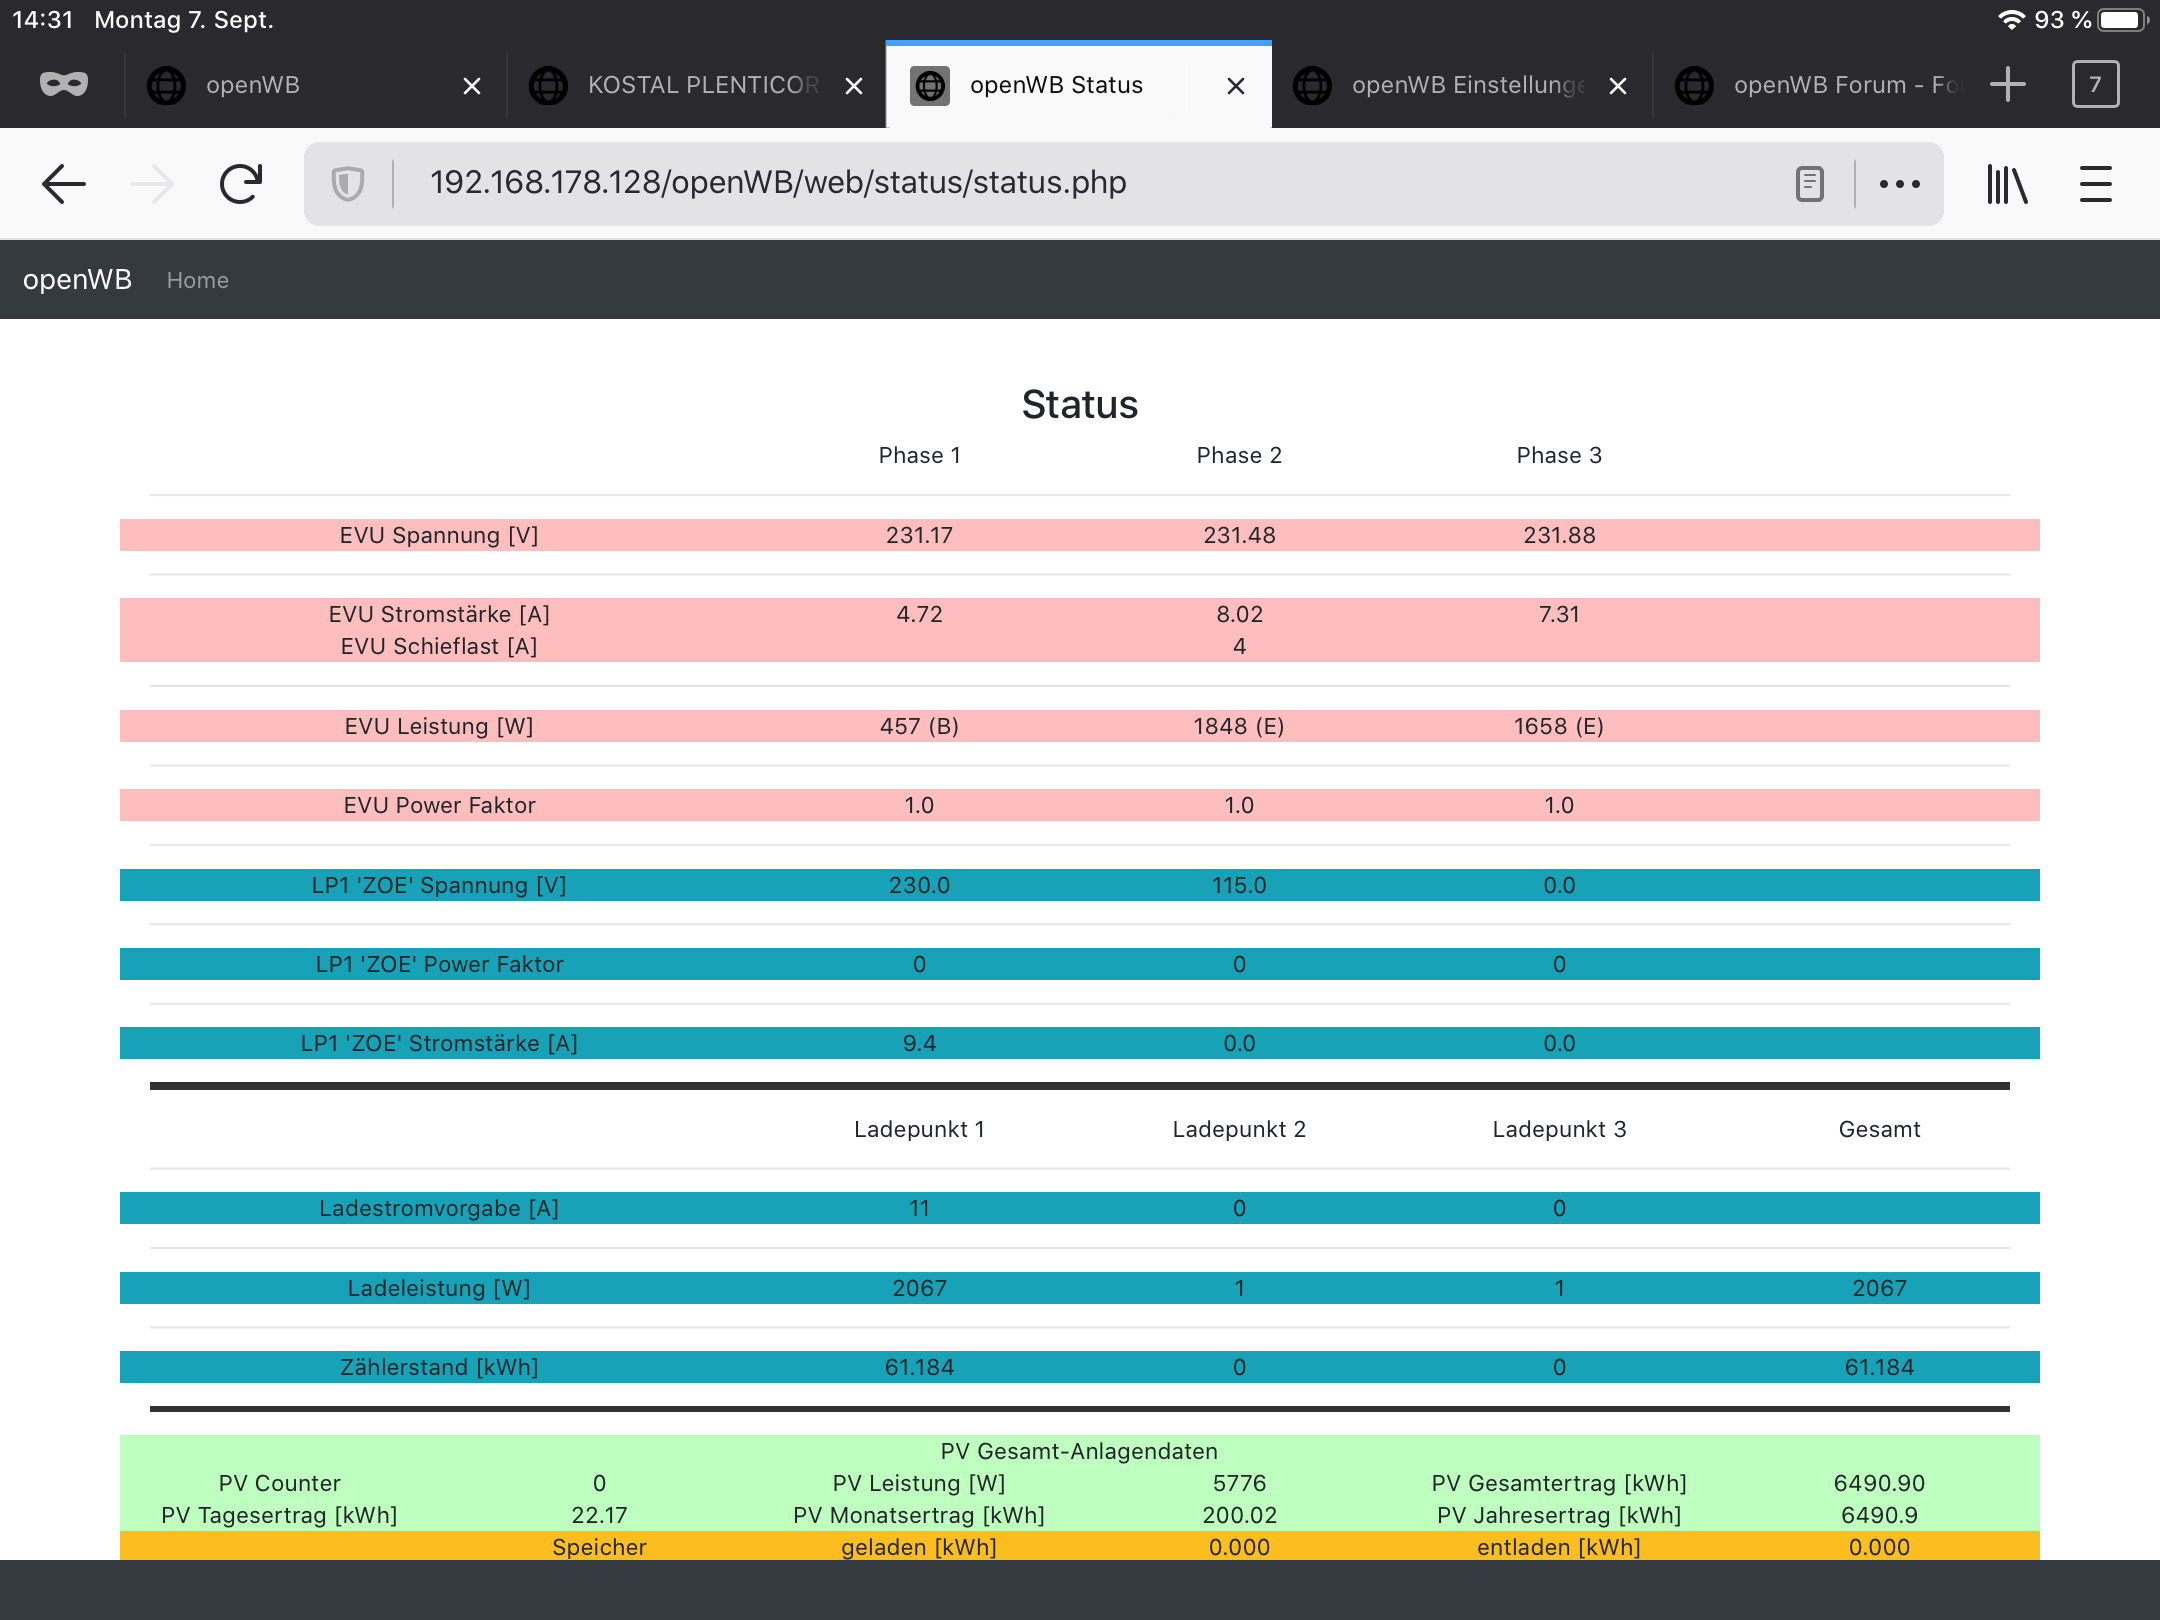
Task: Switch to the KOSTAL PLENTICORE tab
Action: coord(702,85)
